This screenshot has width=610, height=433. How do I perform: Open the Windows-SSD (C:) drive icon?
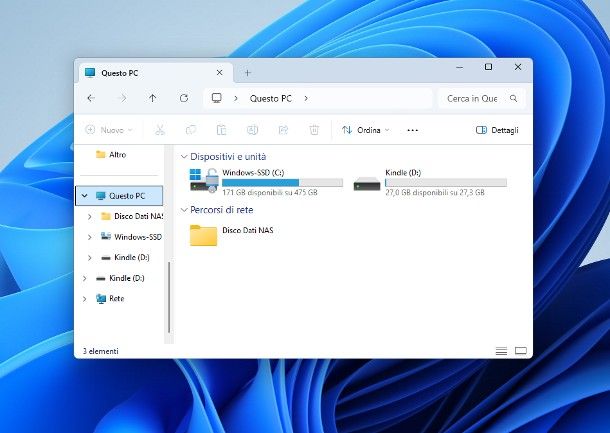click(203, 181)
